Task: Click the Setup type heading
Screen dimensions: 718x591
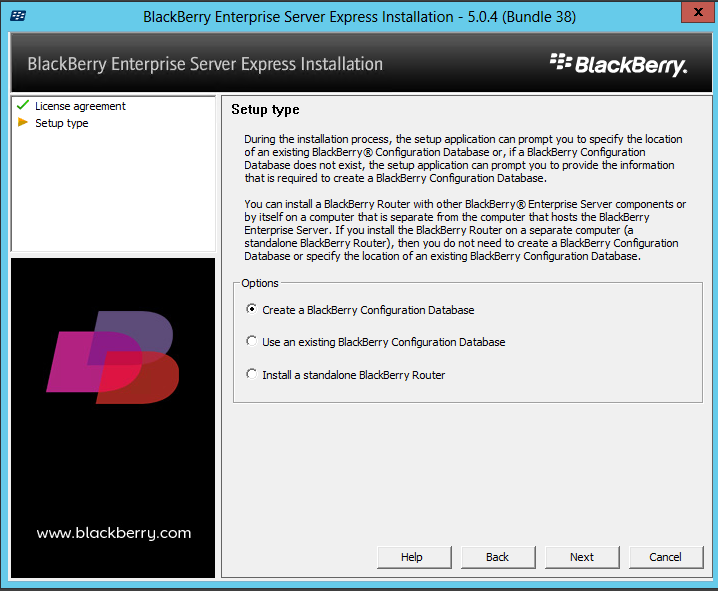Action: click(265, 110)
